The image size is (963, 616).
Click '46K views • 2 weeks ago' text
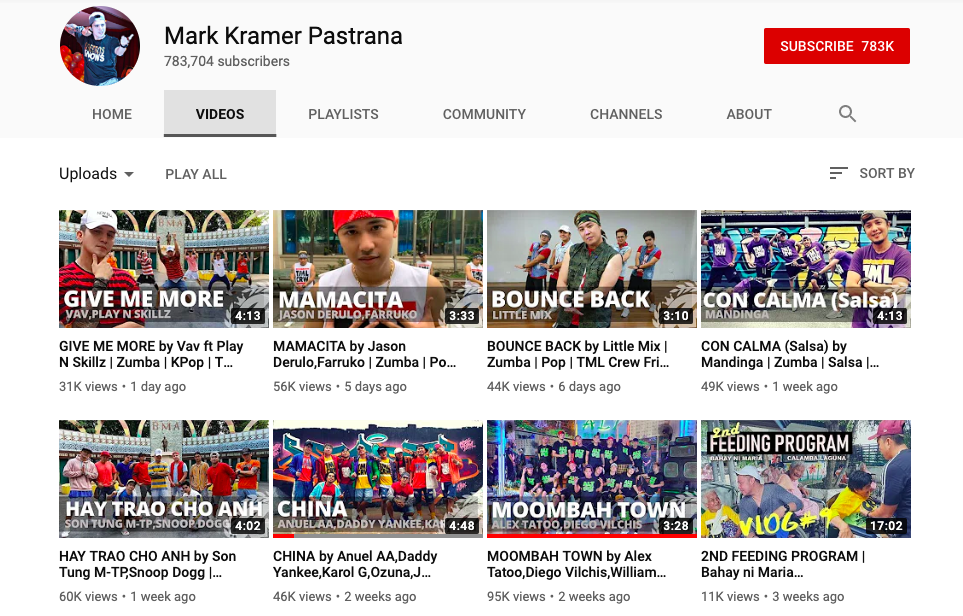click(345, 596)
